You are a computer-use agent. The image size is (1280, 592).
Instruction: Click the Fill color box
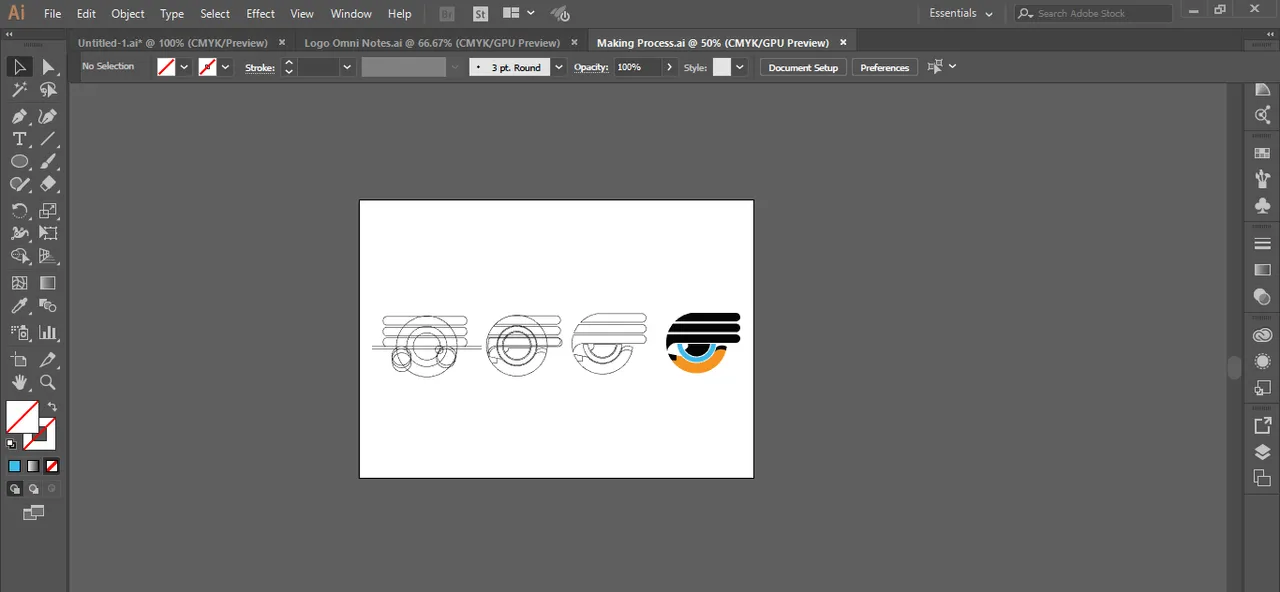[x=22, y=417]
